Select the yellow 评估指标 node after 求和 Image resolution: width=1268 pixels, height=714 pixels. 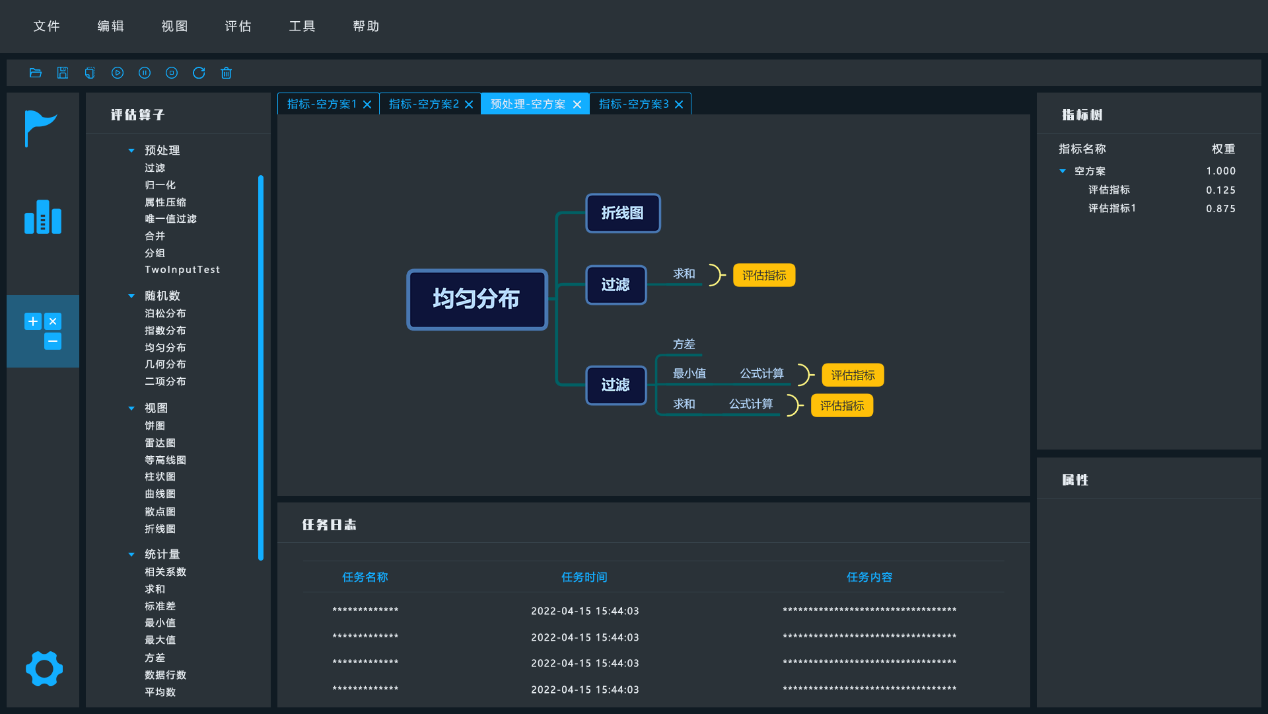pyautogui.click(x=764, y=275)
